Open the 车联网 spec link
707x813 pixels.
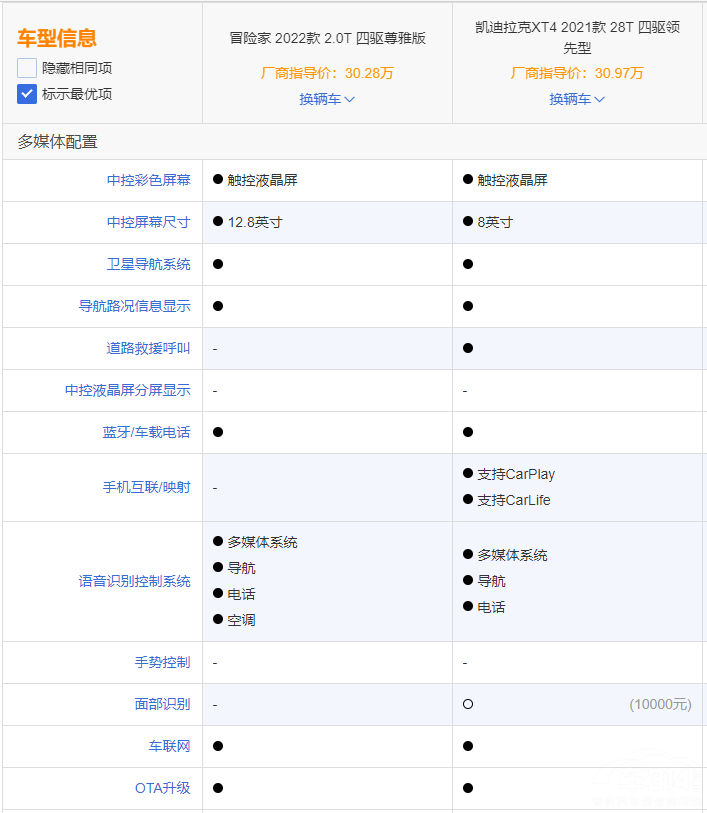[x=169, y=746]
